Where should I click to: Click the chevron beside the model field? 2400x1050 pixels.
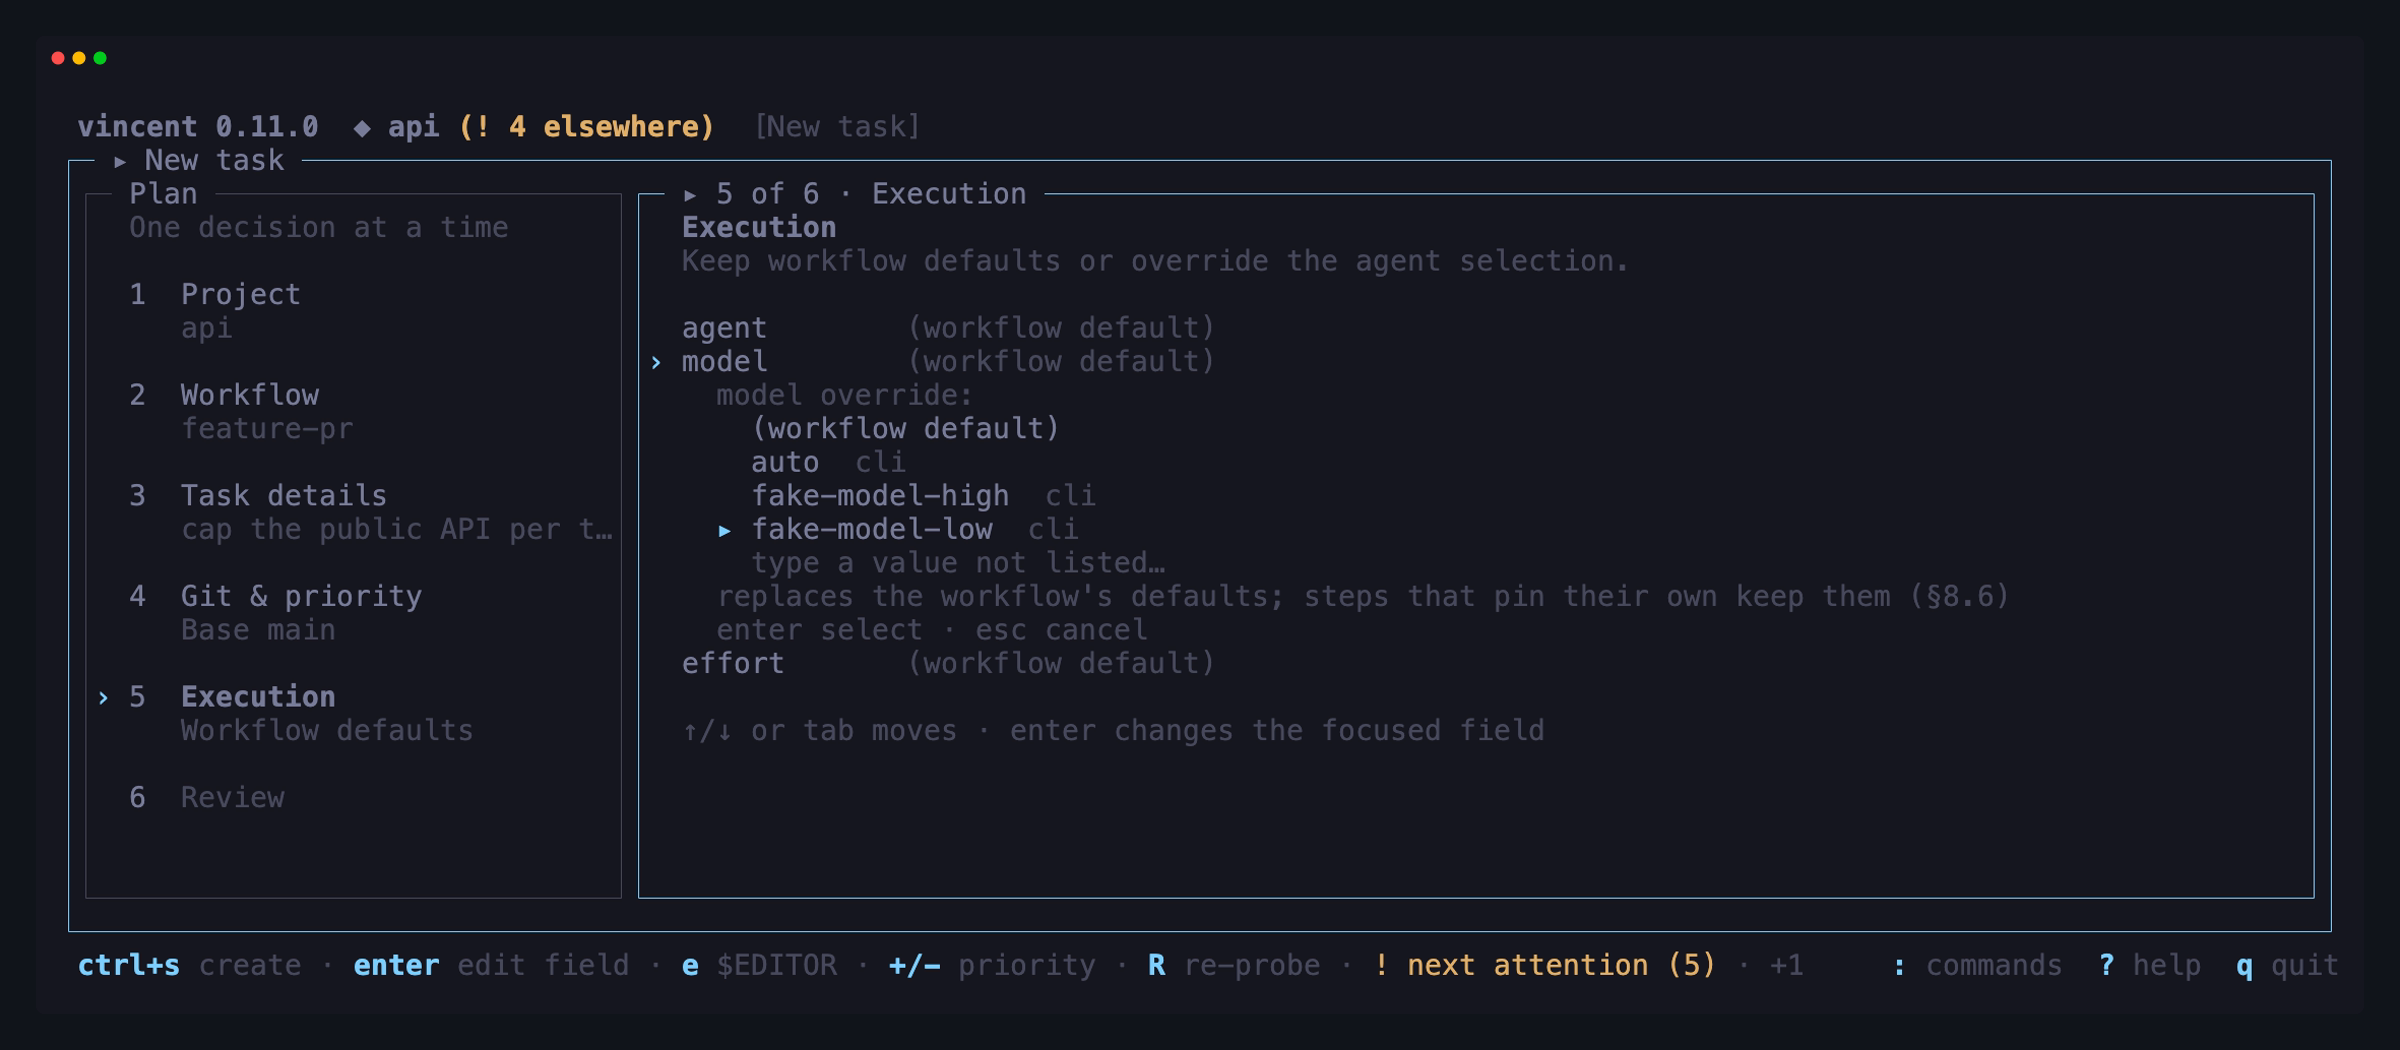(656, 362)
